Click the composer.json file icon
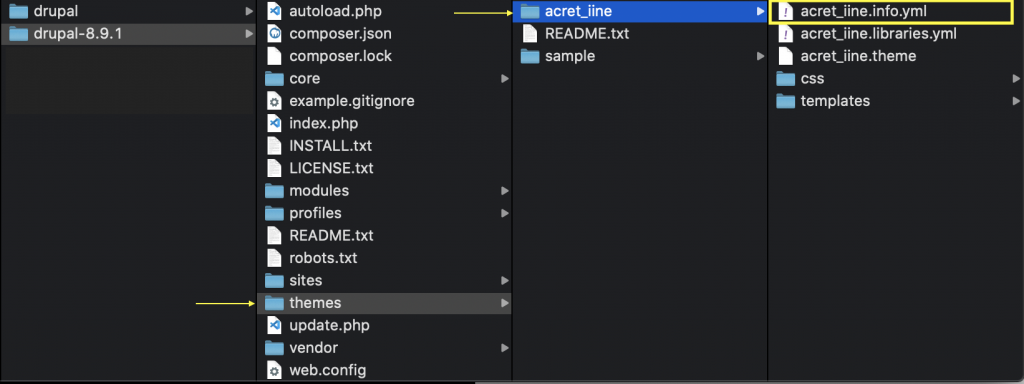 (274, 33)
